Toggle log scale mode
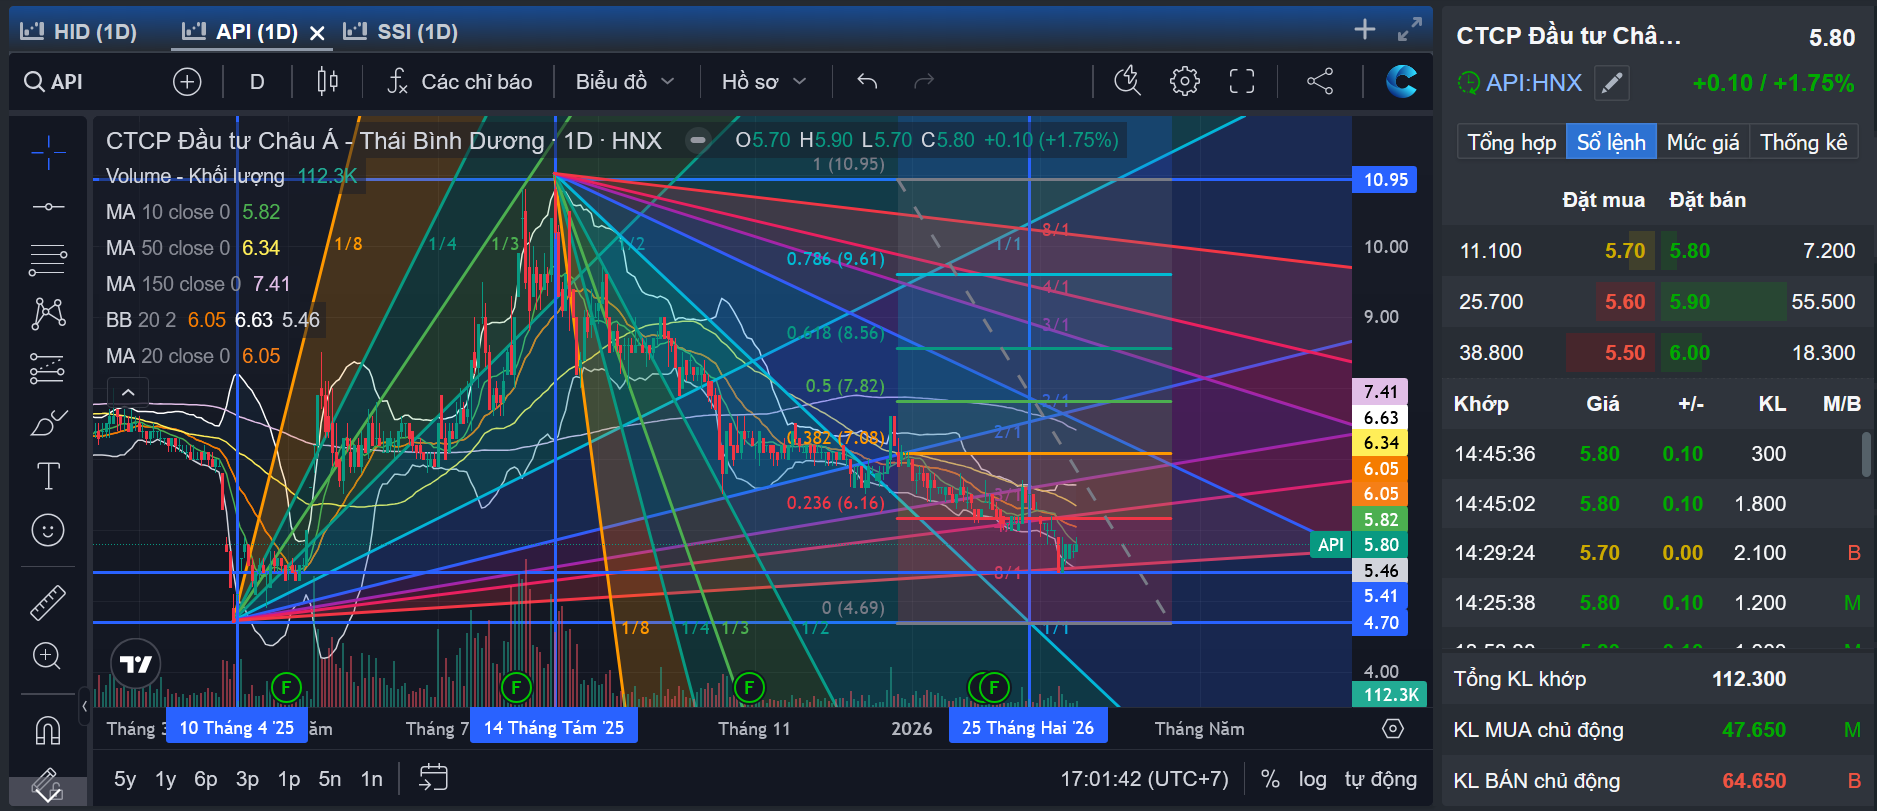 [x=1312, y=779]
